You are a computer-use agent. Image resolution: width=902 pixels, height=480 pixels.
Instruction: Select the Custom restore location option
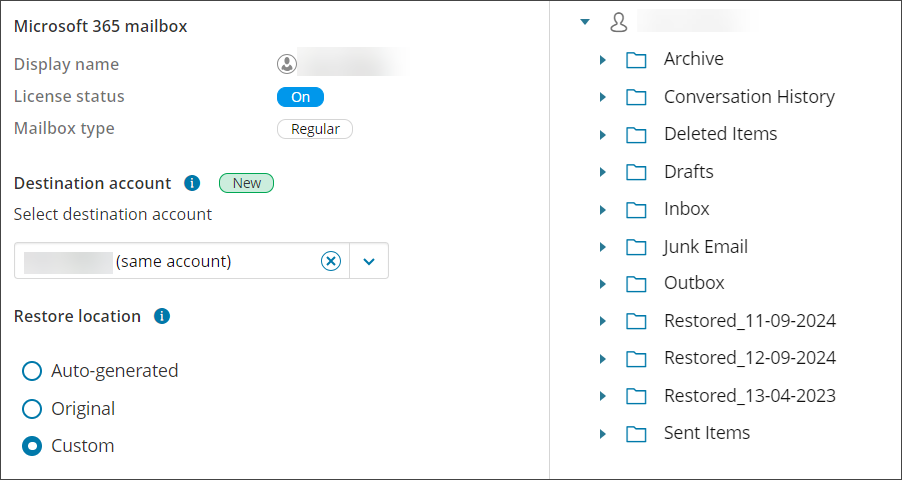coord(32,446)
